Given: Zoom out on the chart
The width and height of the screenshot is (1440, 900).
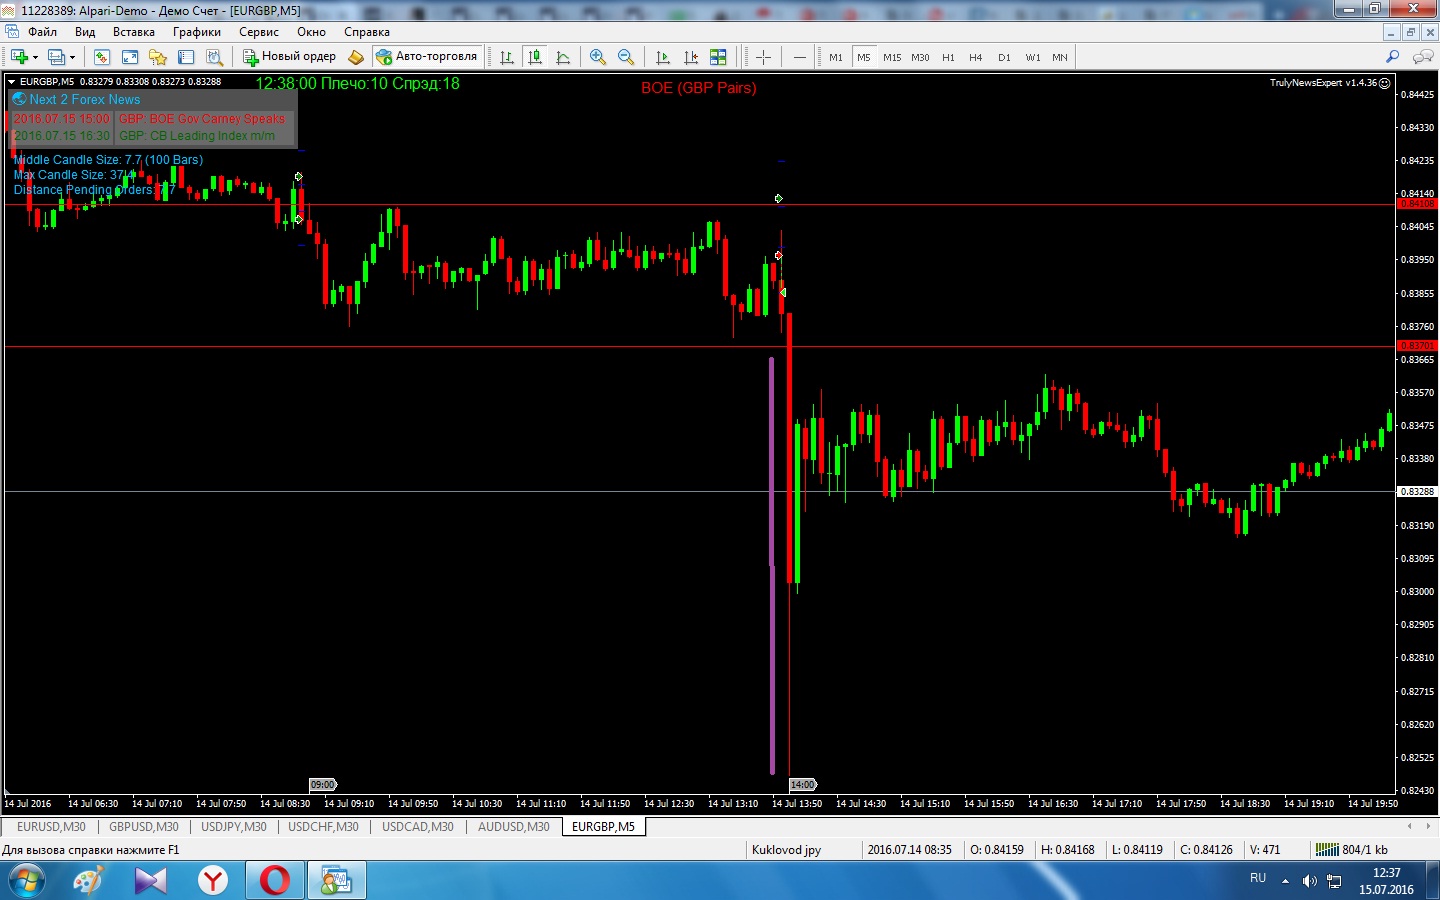Looking at the screenshot, I should coord(626,57).
